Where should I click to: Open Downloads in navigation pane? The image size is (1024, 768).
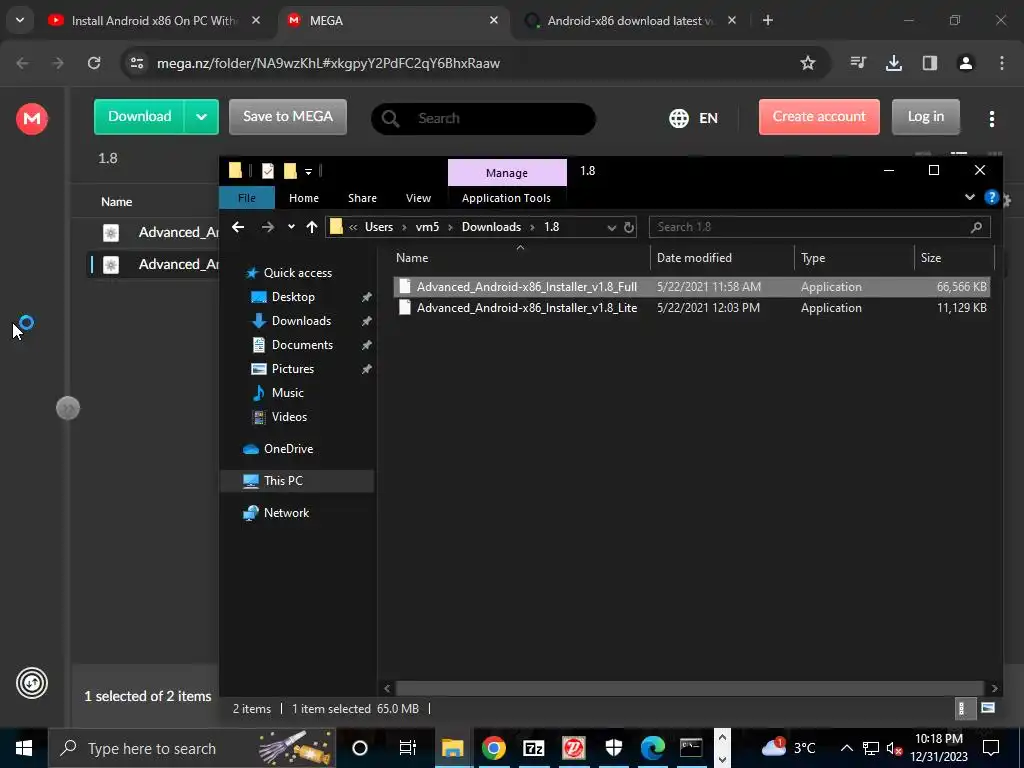[301, 321]
